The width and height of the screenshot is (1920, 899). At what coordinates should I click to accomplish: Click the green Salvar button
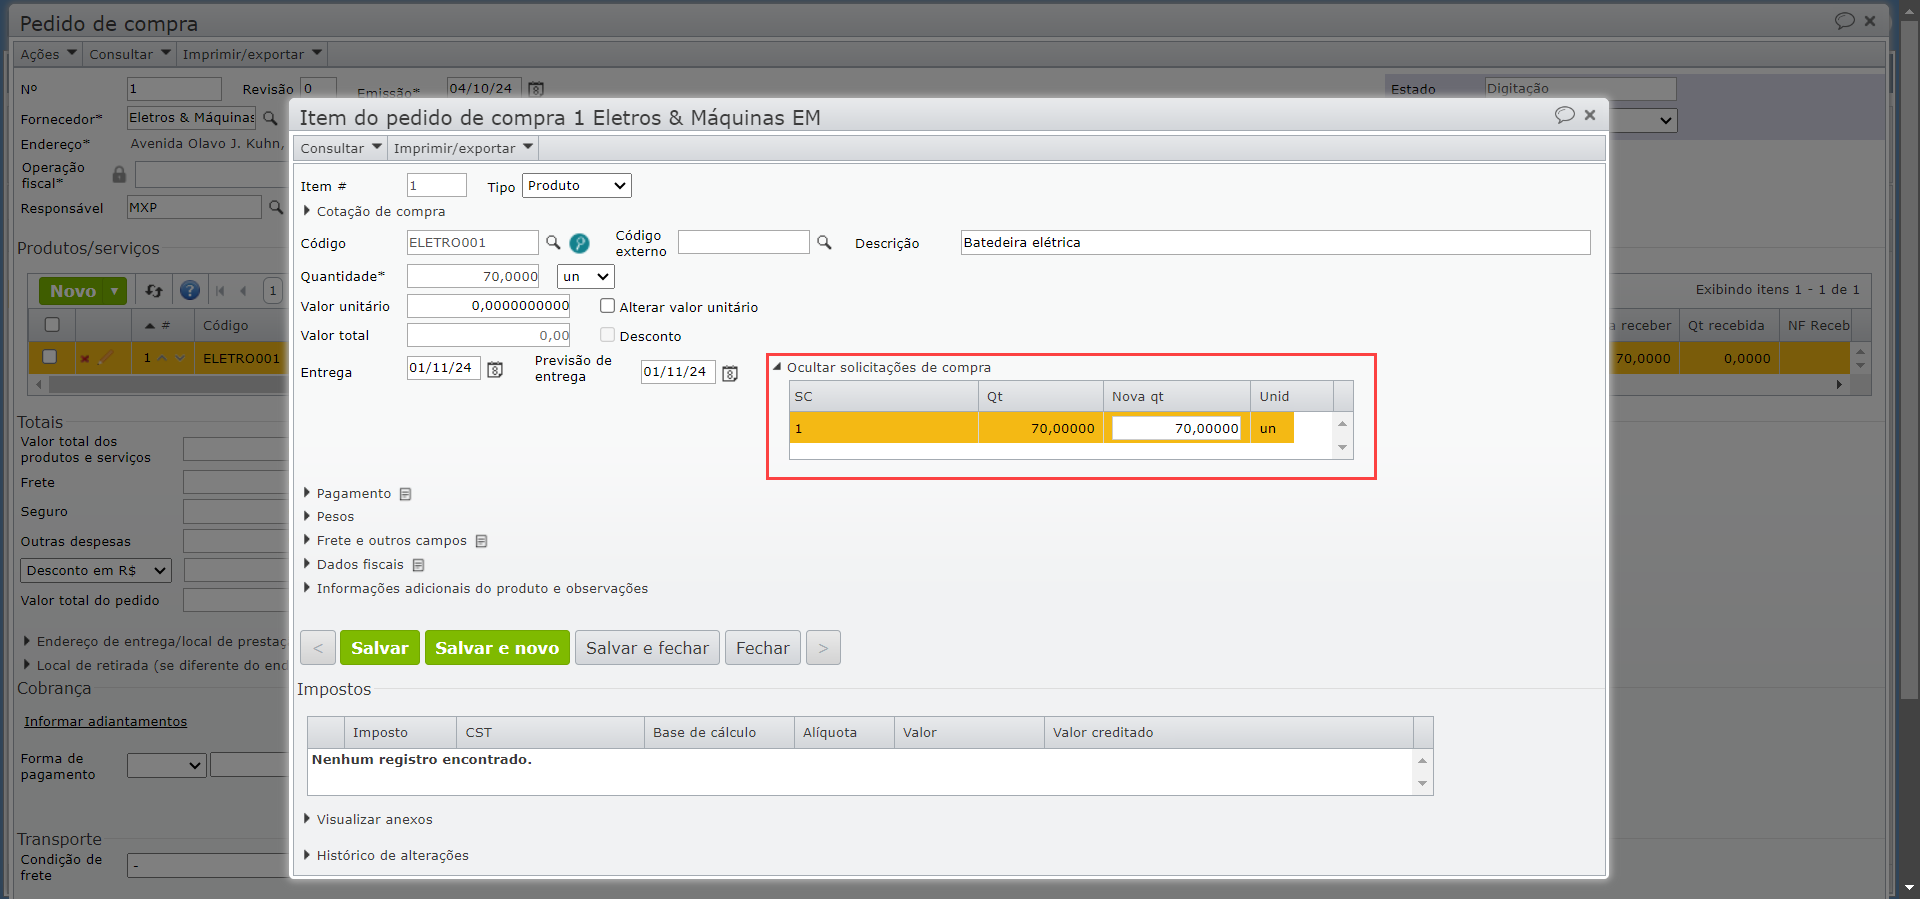click(x=380, y=648)
